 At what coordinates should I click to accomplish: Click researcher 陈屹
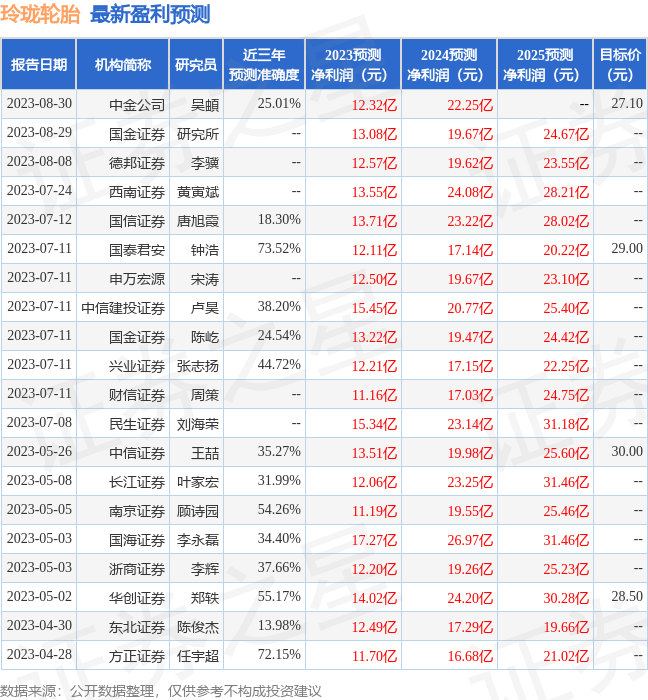click(205, 338)
